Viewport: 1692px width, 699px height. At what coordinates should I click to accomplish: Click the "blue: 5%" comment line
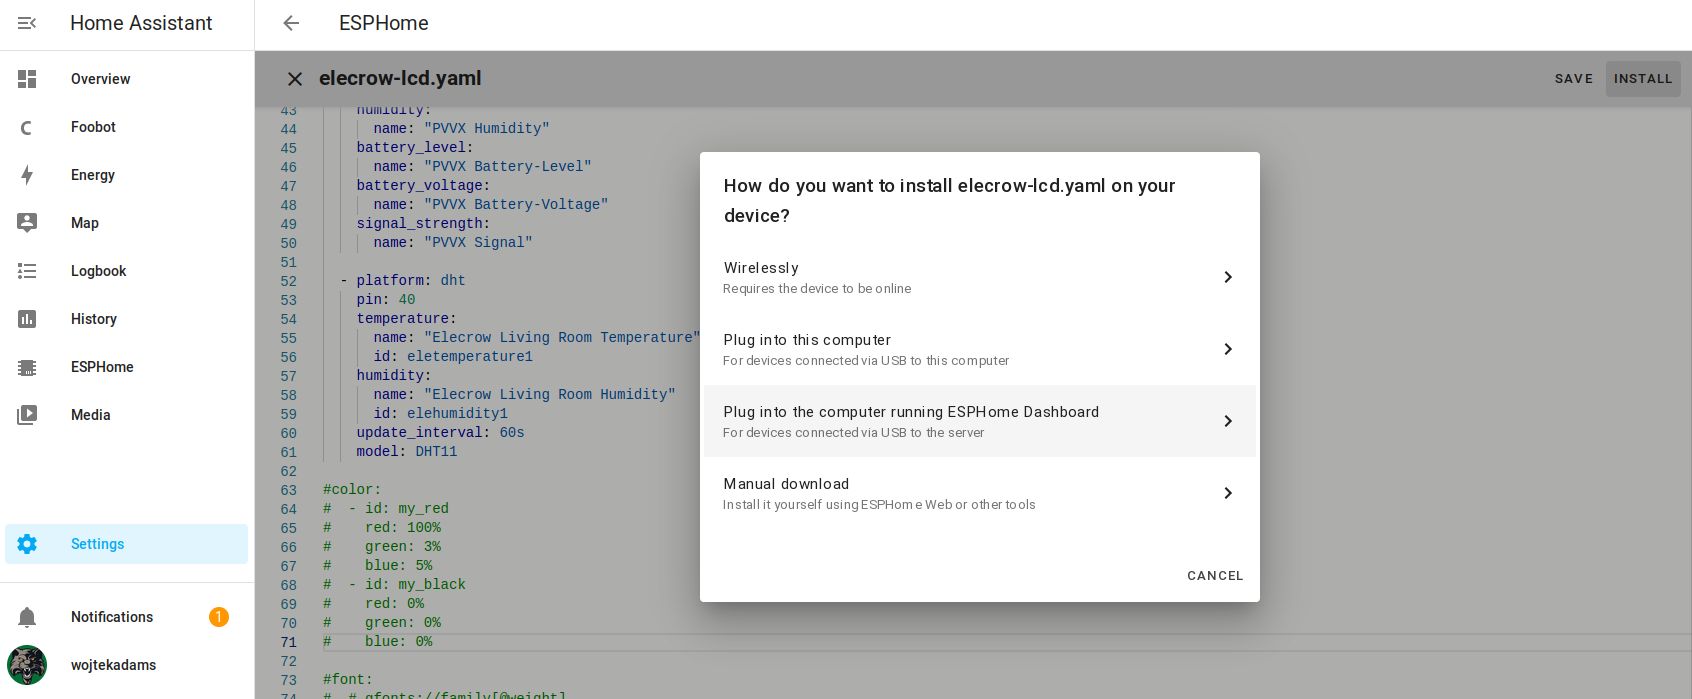click(378, 566)
